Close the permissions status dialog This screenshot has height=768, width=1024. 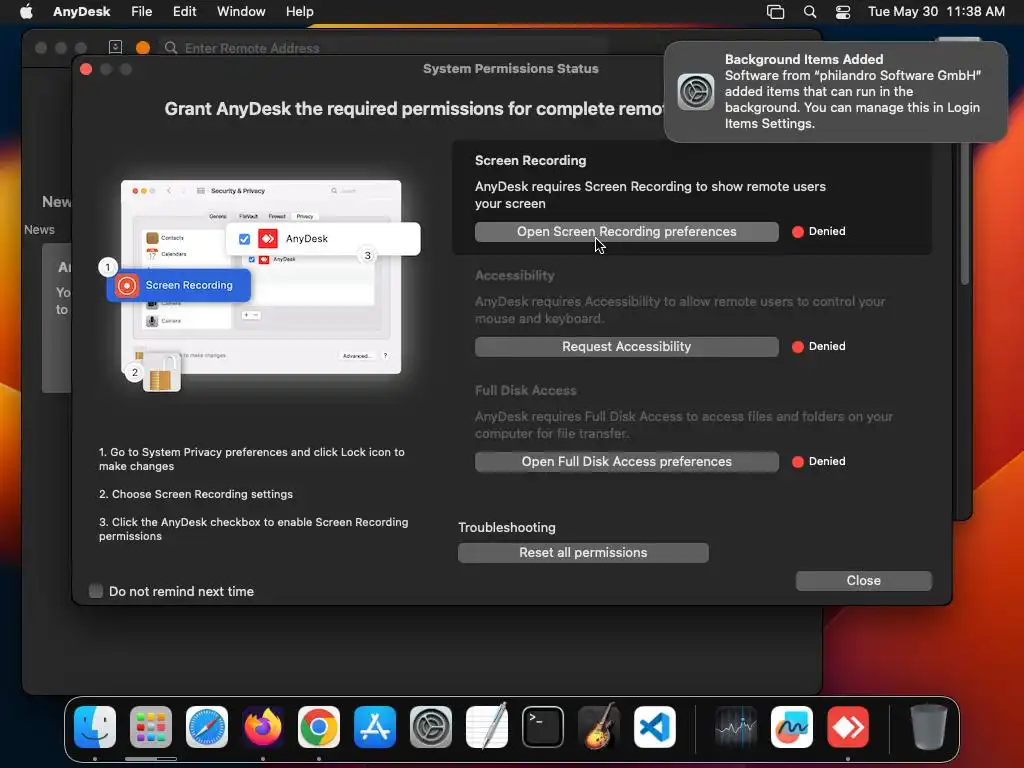pos(863,581)
